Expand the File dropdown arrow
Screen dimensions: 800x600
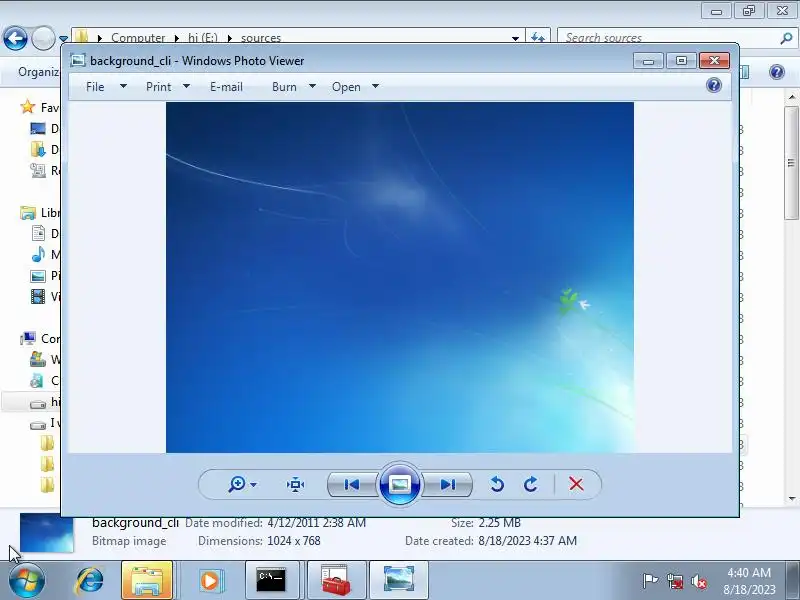pos(123,86)
